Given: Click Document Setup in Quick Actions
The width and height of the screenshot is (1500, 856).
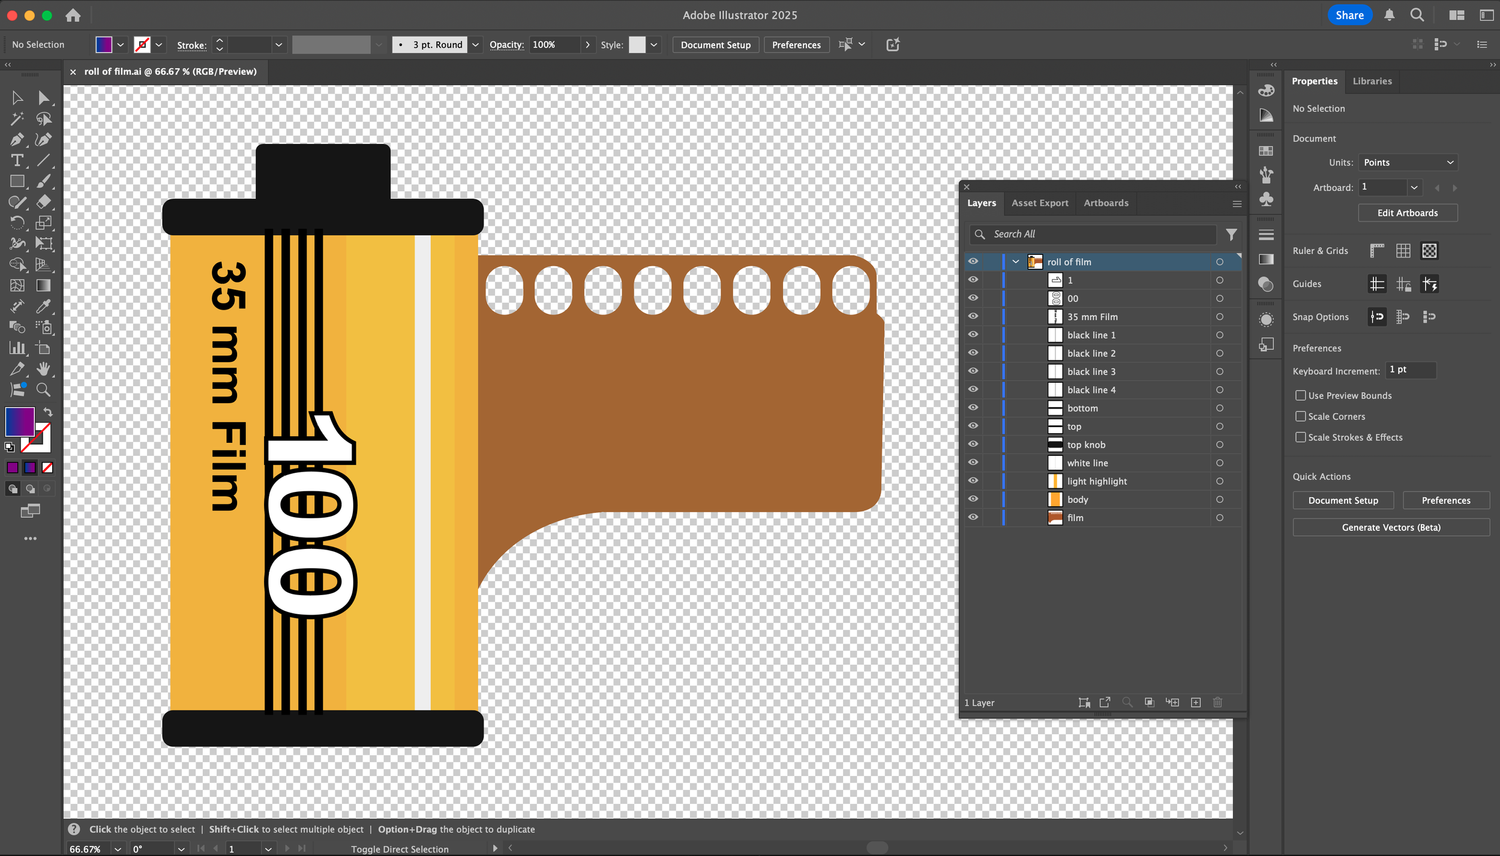Looking at the screenshot, I should 1343,500.
